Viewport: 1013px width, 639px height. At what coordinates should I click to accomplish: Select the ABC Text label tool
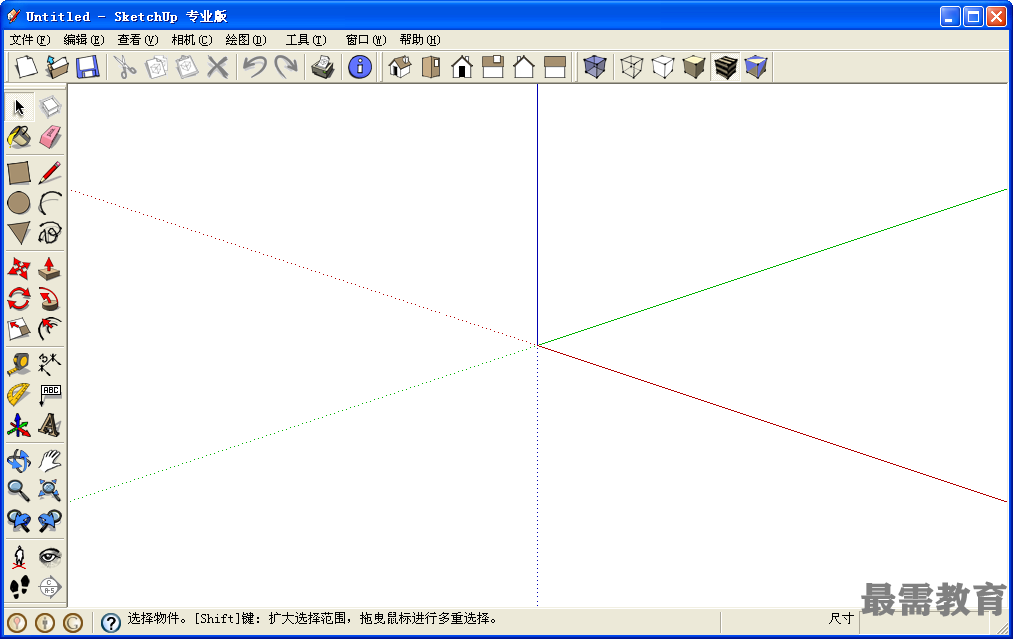pos(50,395)
